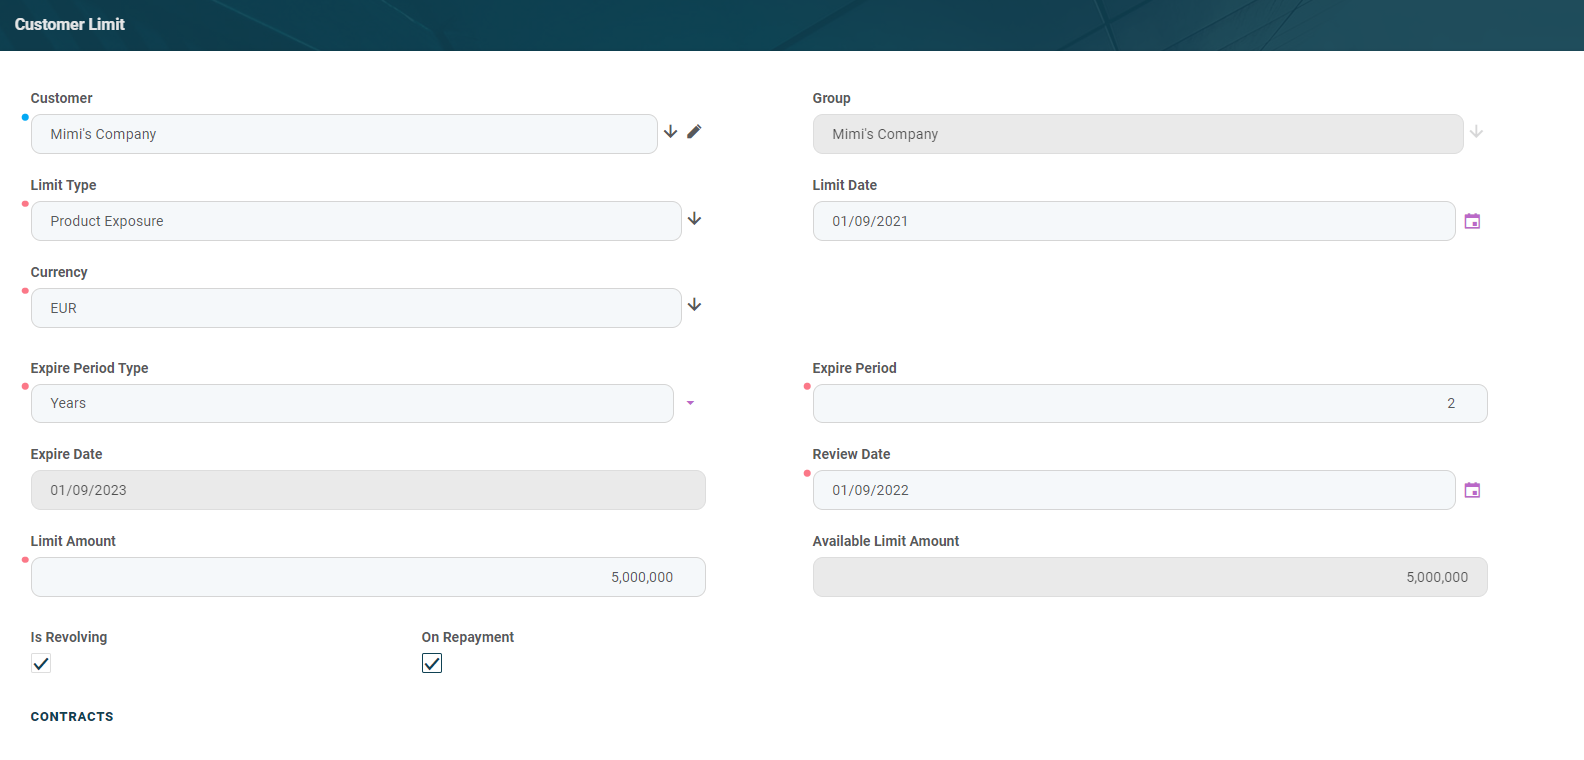Click the edit pencil icon beside Customer
Image resolution: width=1584 pixels, height=760 pixels.
pos(694,132)
